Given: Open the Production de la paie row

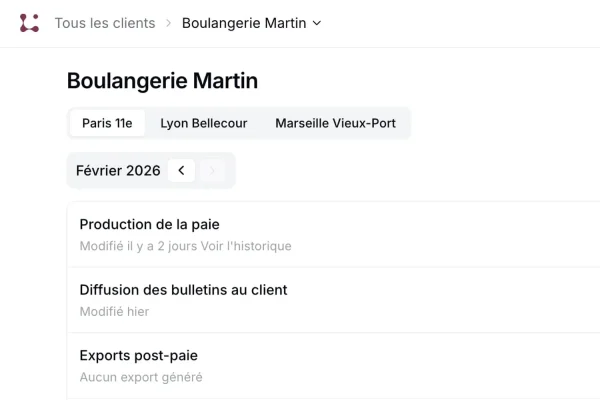Looking at the screenshot, I should point(334,235).
